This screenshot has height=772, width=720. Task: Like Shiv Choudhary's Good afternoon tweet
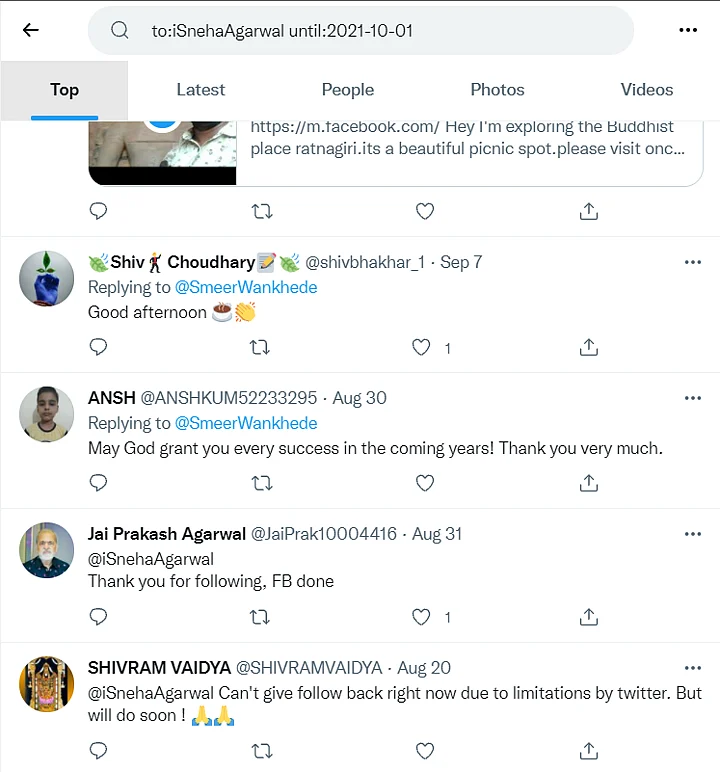(x=423, y=348)
